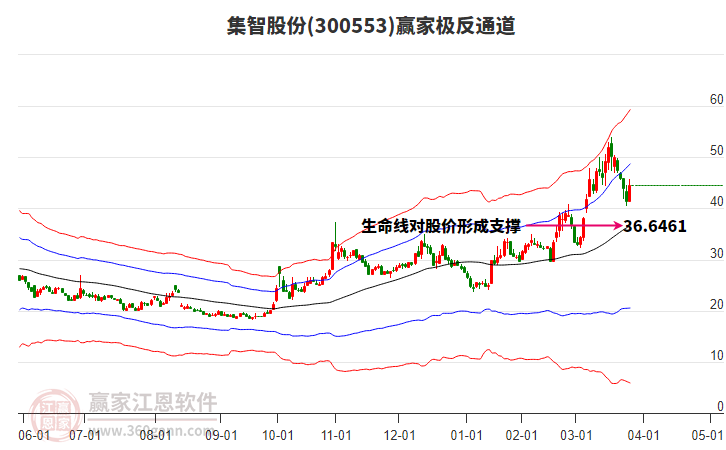
Task: Click the 赢家江恩软件 watermark text
Action: click(152, 402)
